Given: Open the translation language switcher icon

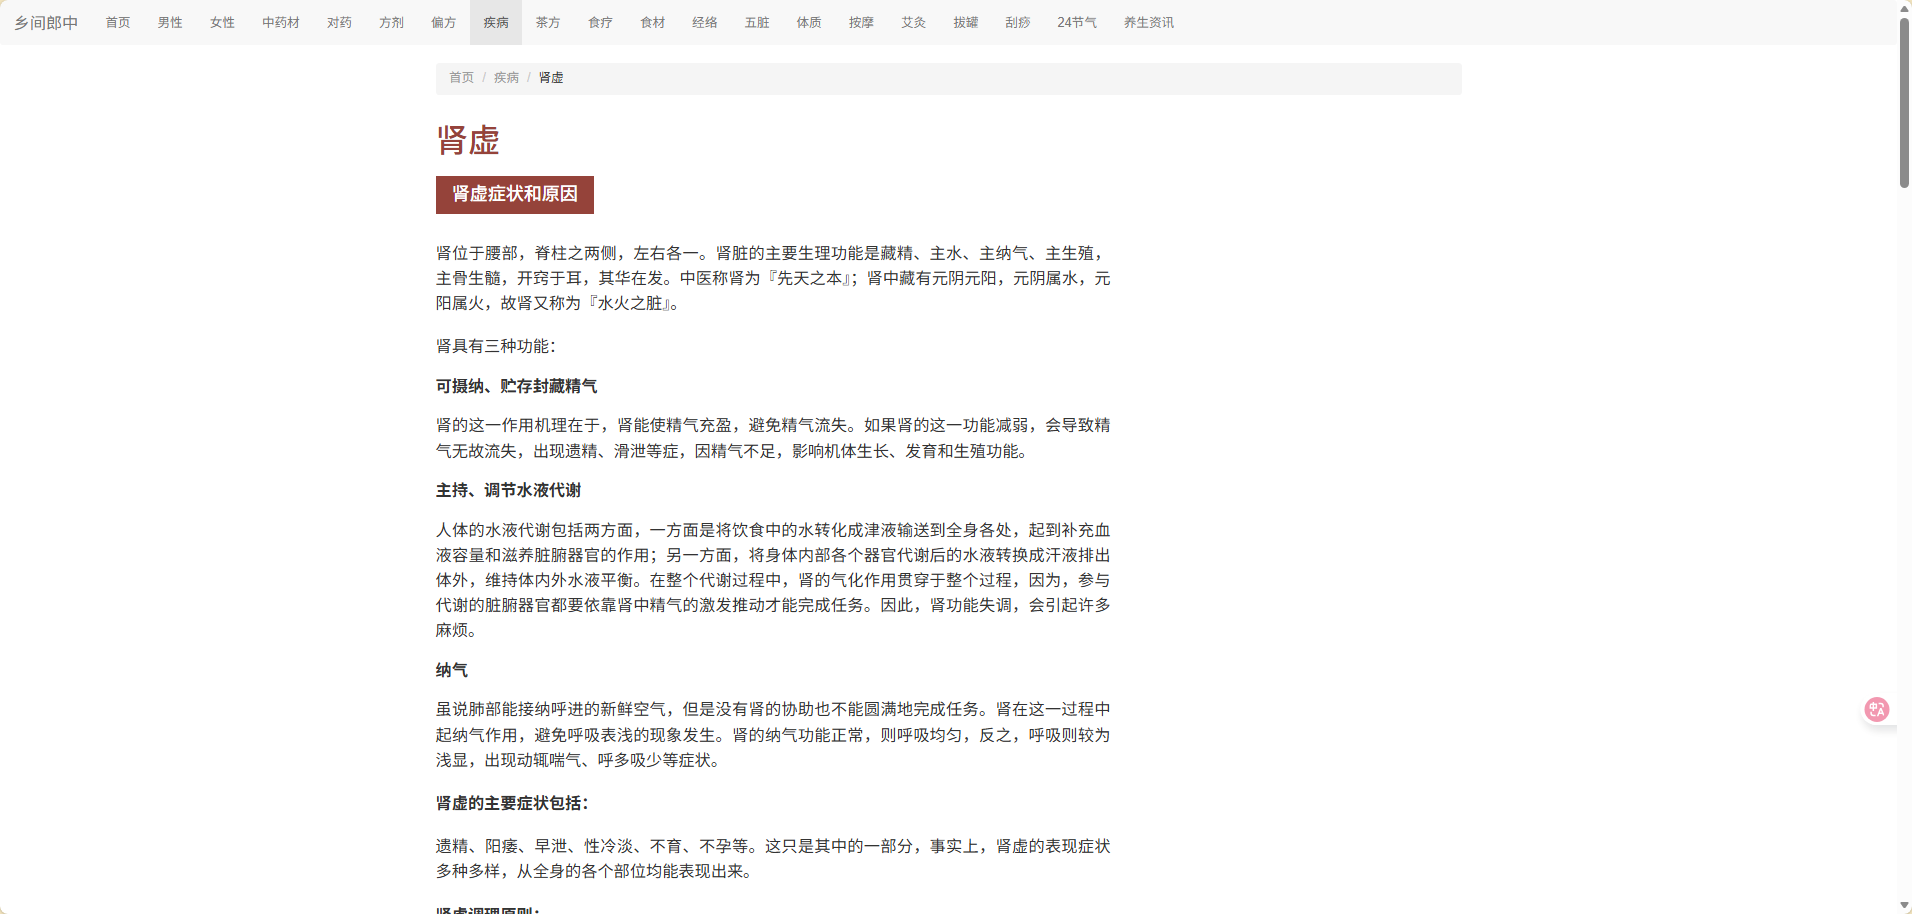Looking at the screenshot, I should coord(1876,709).
